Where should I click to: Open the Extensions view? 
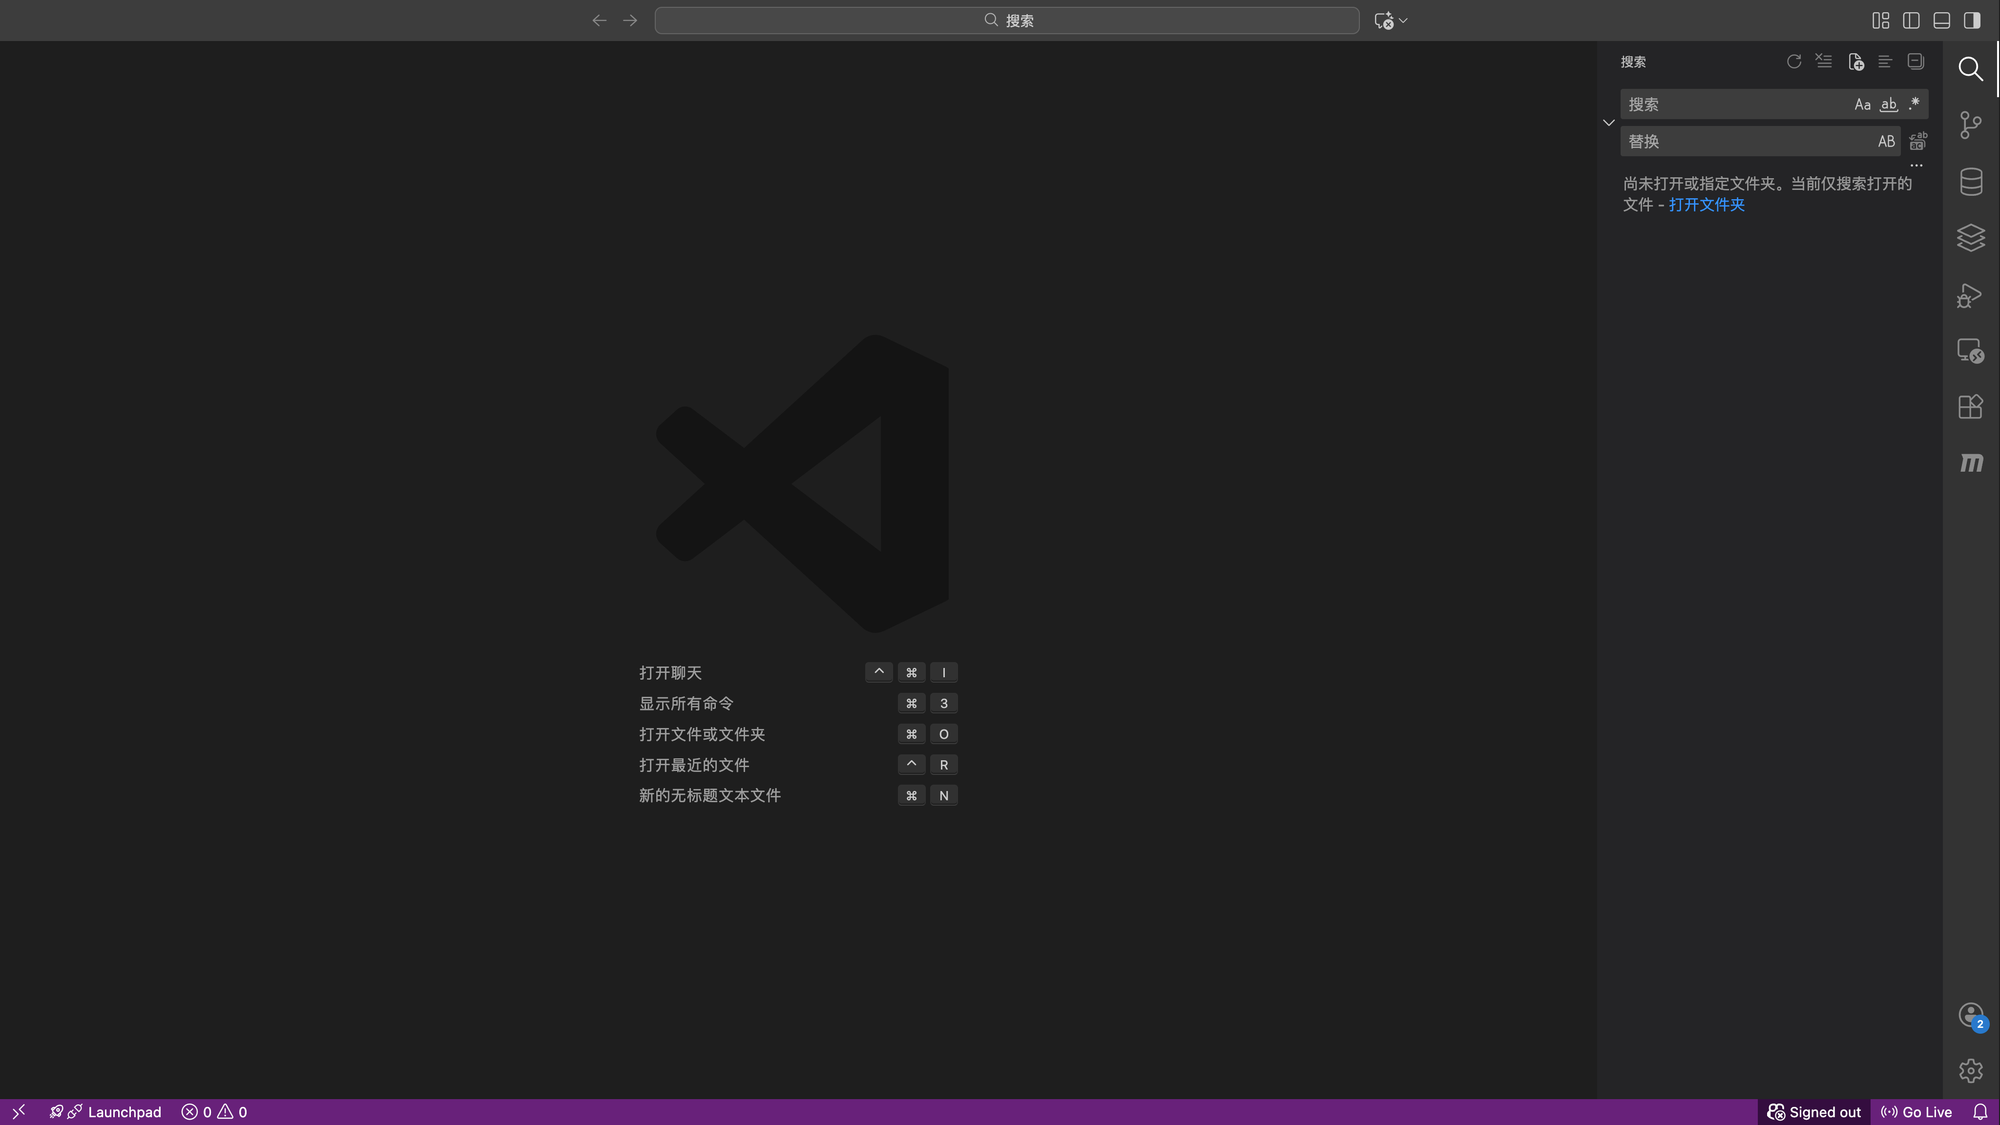tap(1970, 407)
